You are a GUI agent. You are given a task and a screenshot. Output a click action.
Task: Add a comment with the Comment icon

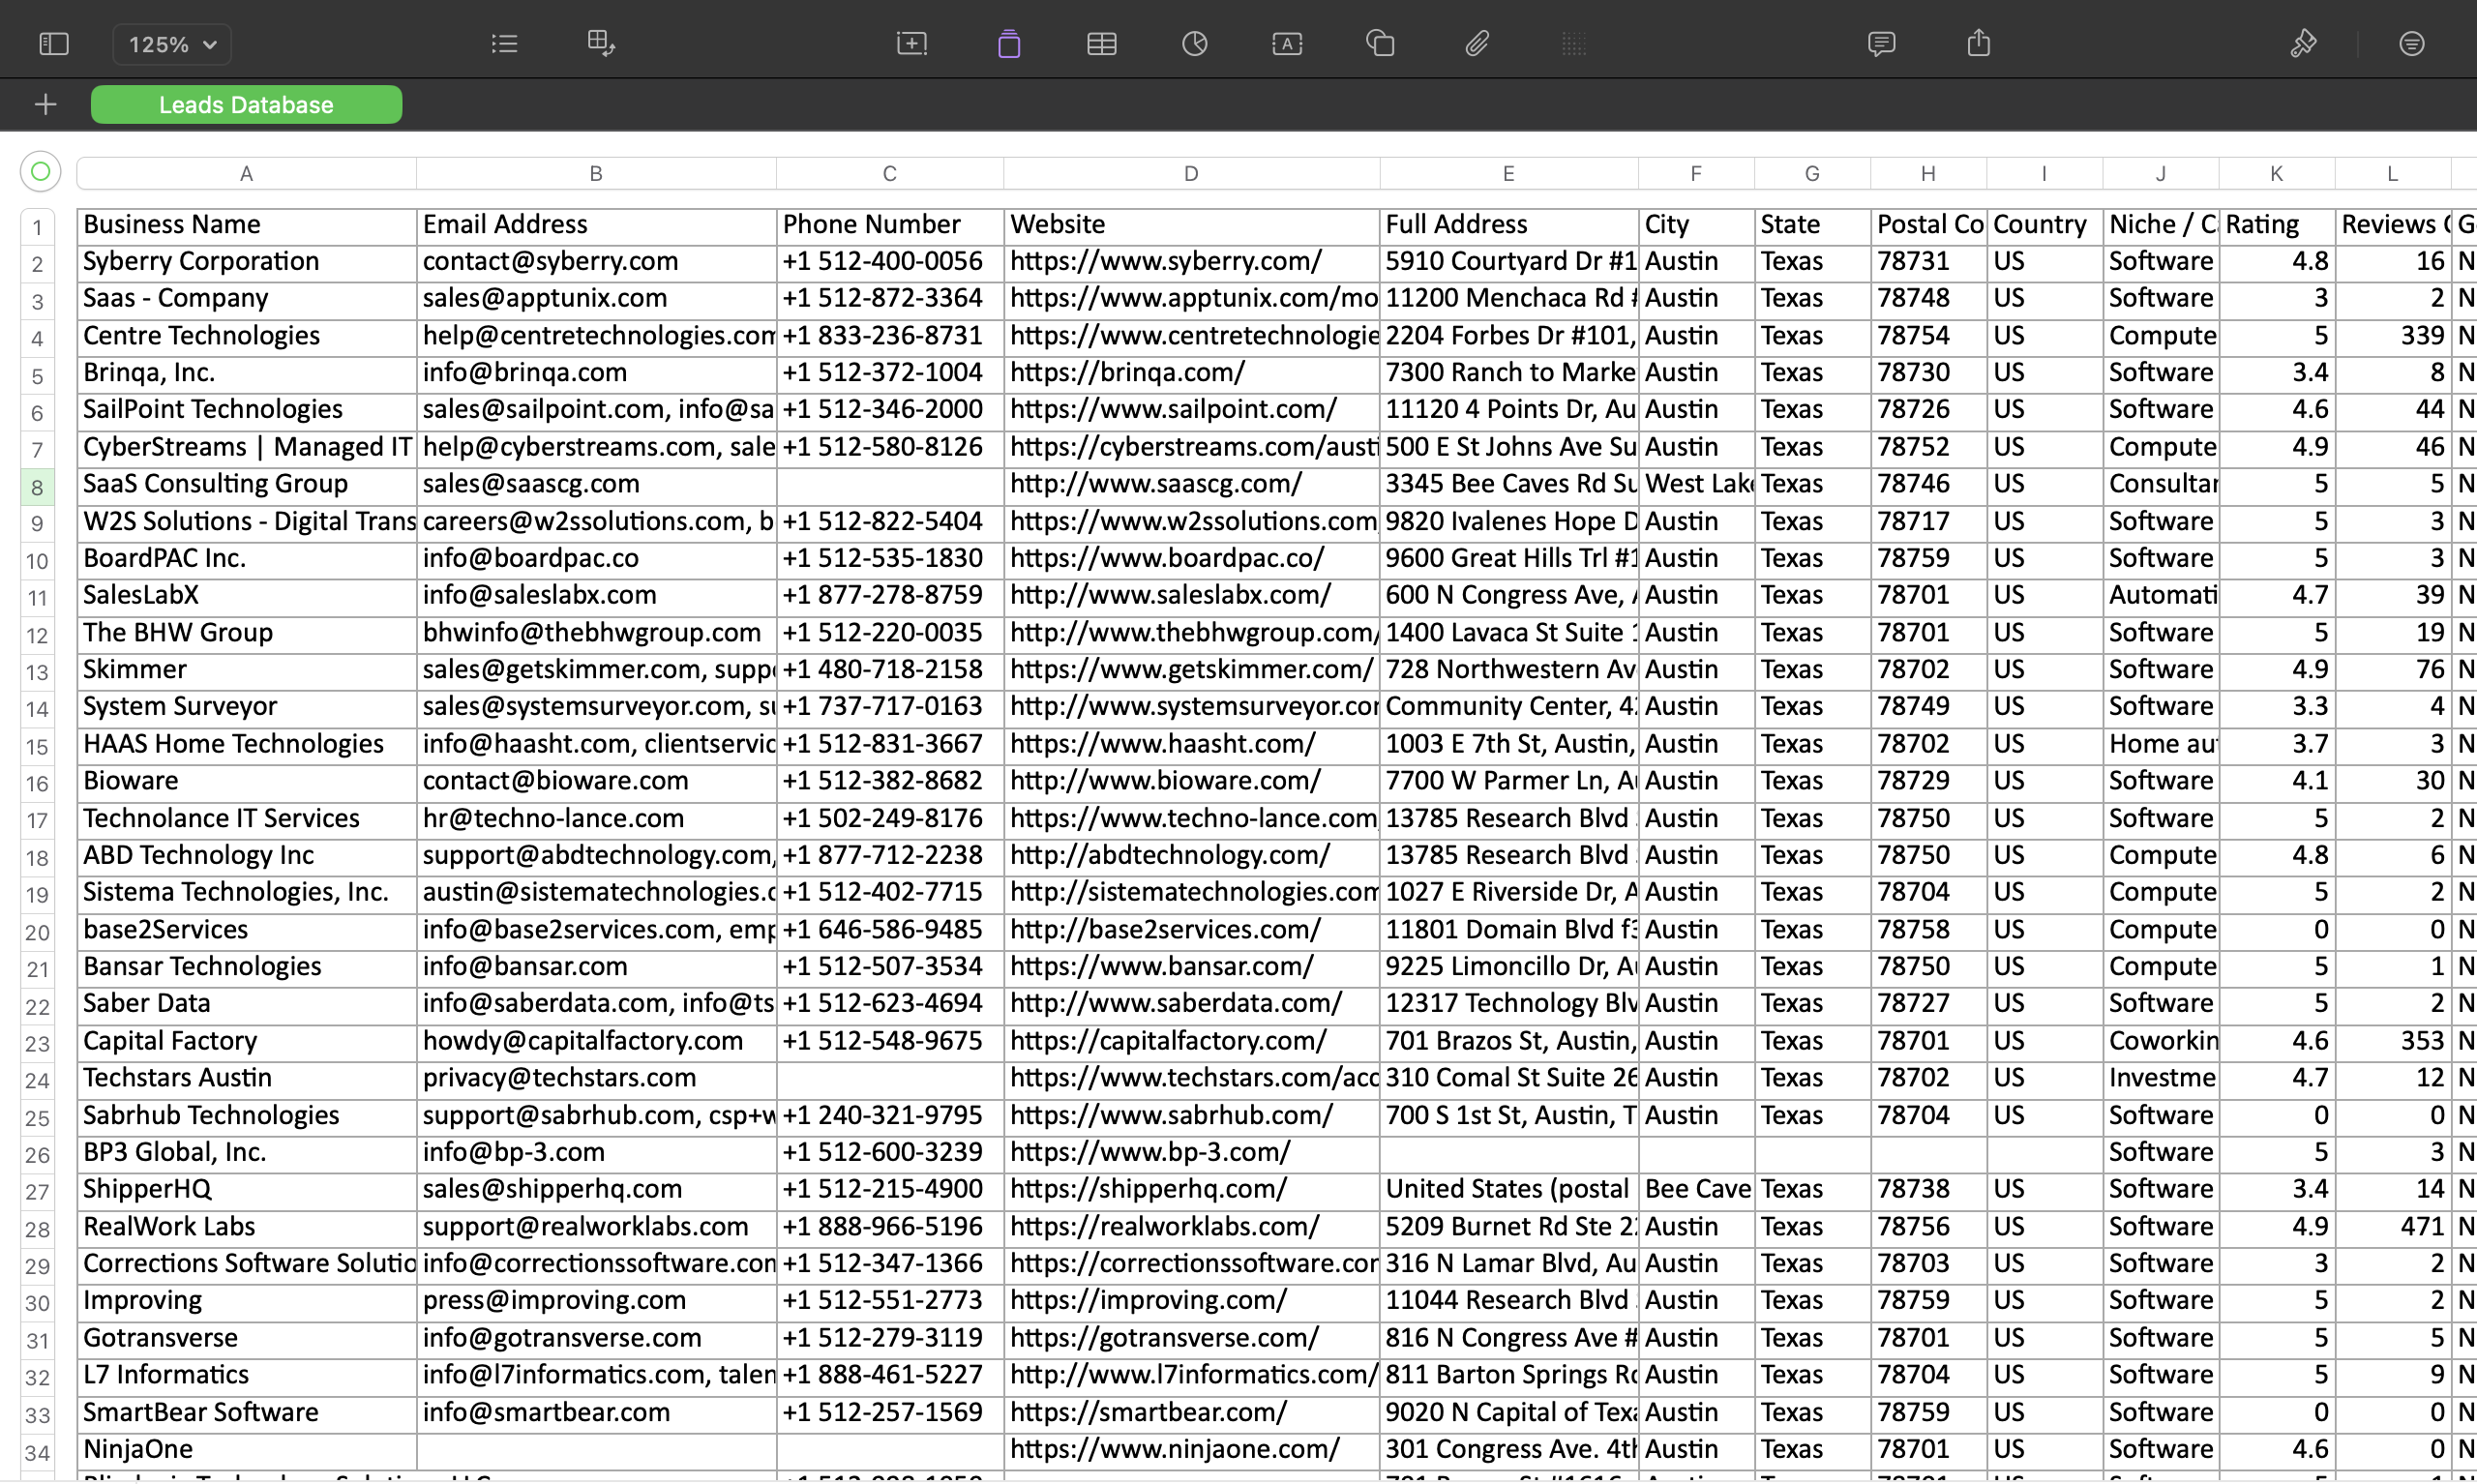pos(1881,44)
